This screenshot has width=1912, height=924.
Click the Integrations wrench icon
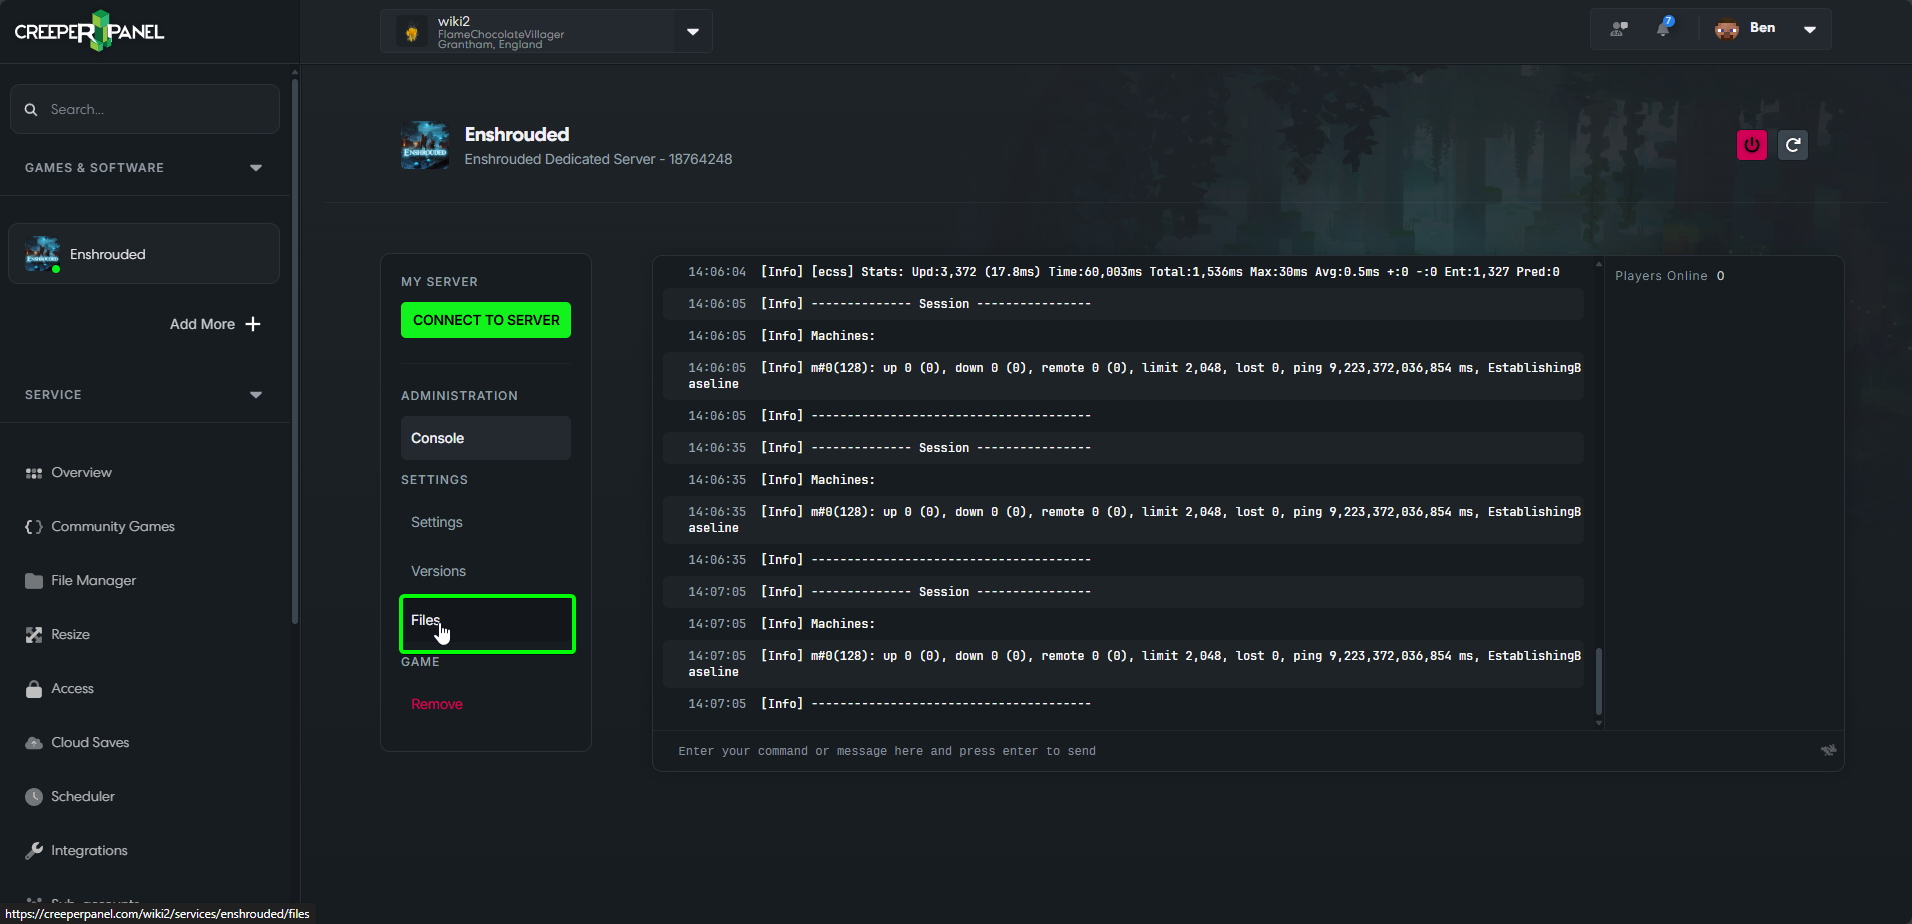[34, 851]
